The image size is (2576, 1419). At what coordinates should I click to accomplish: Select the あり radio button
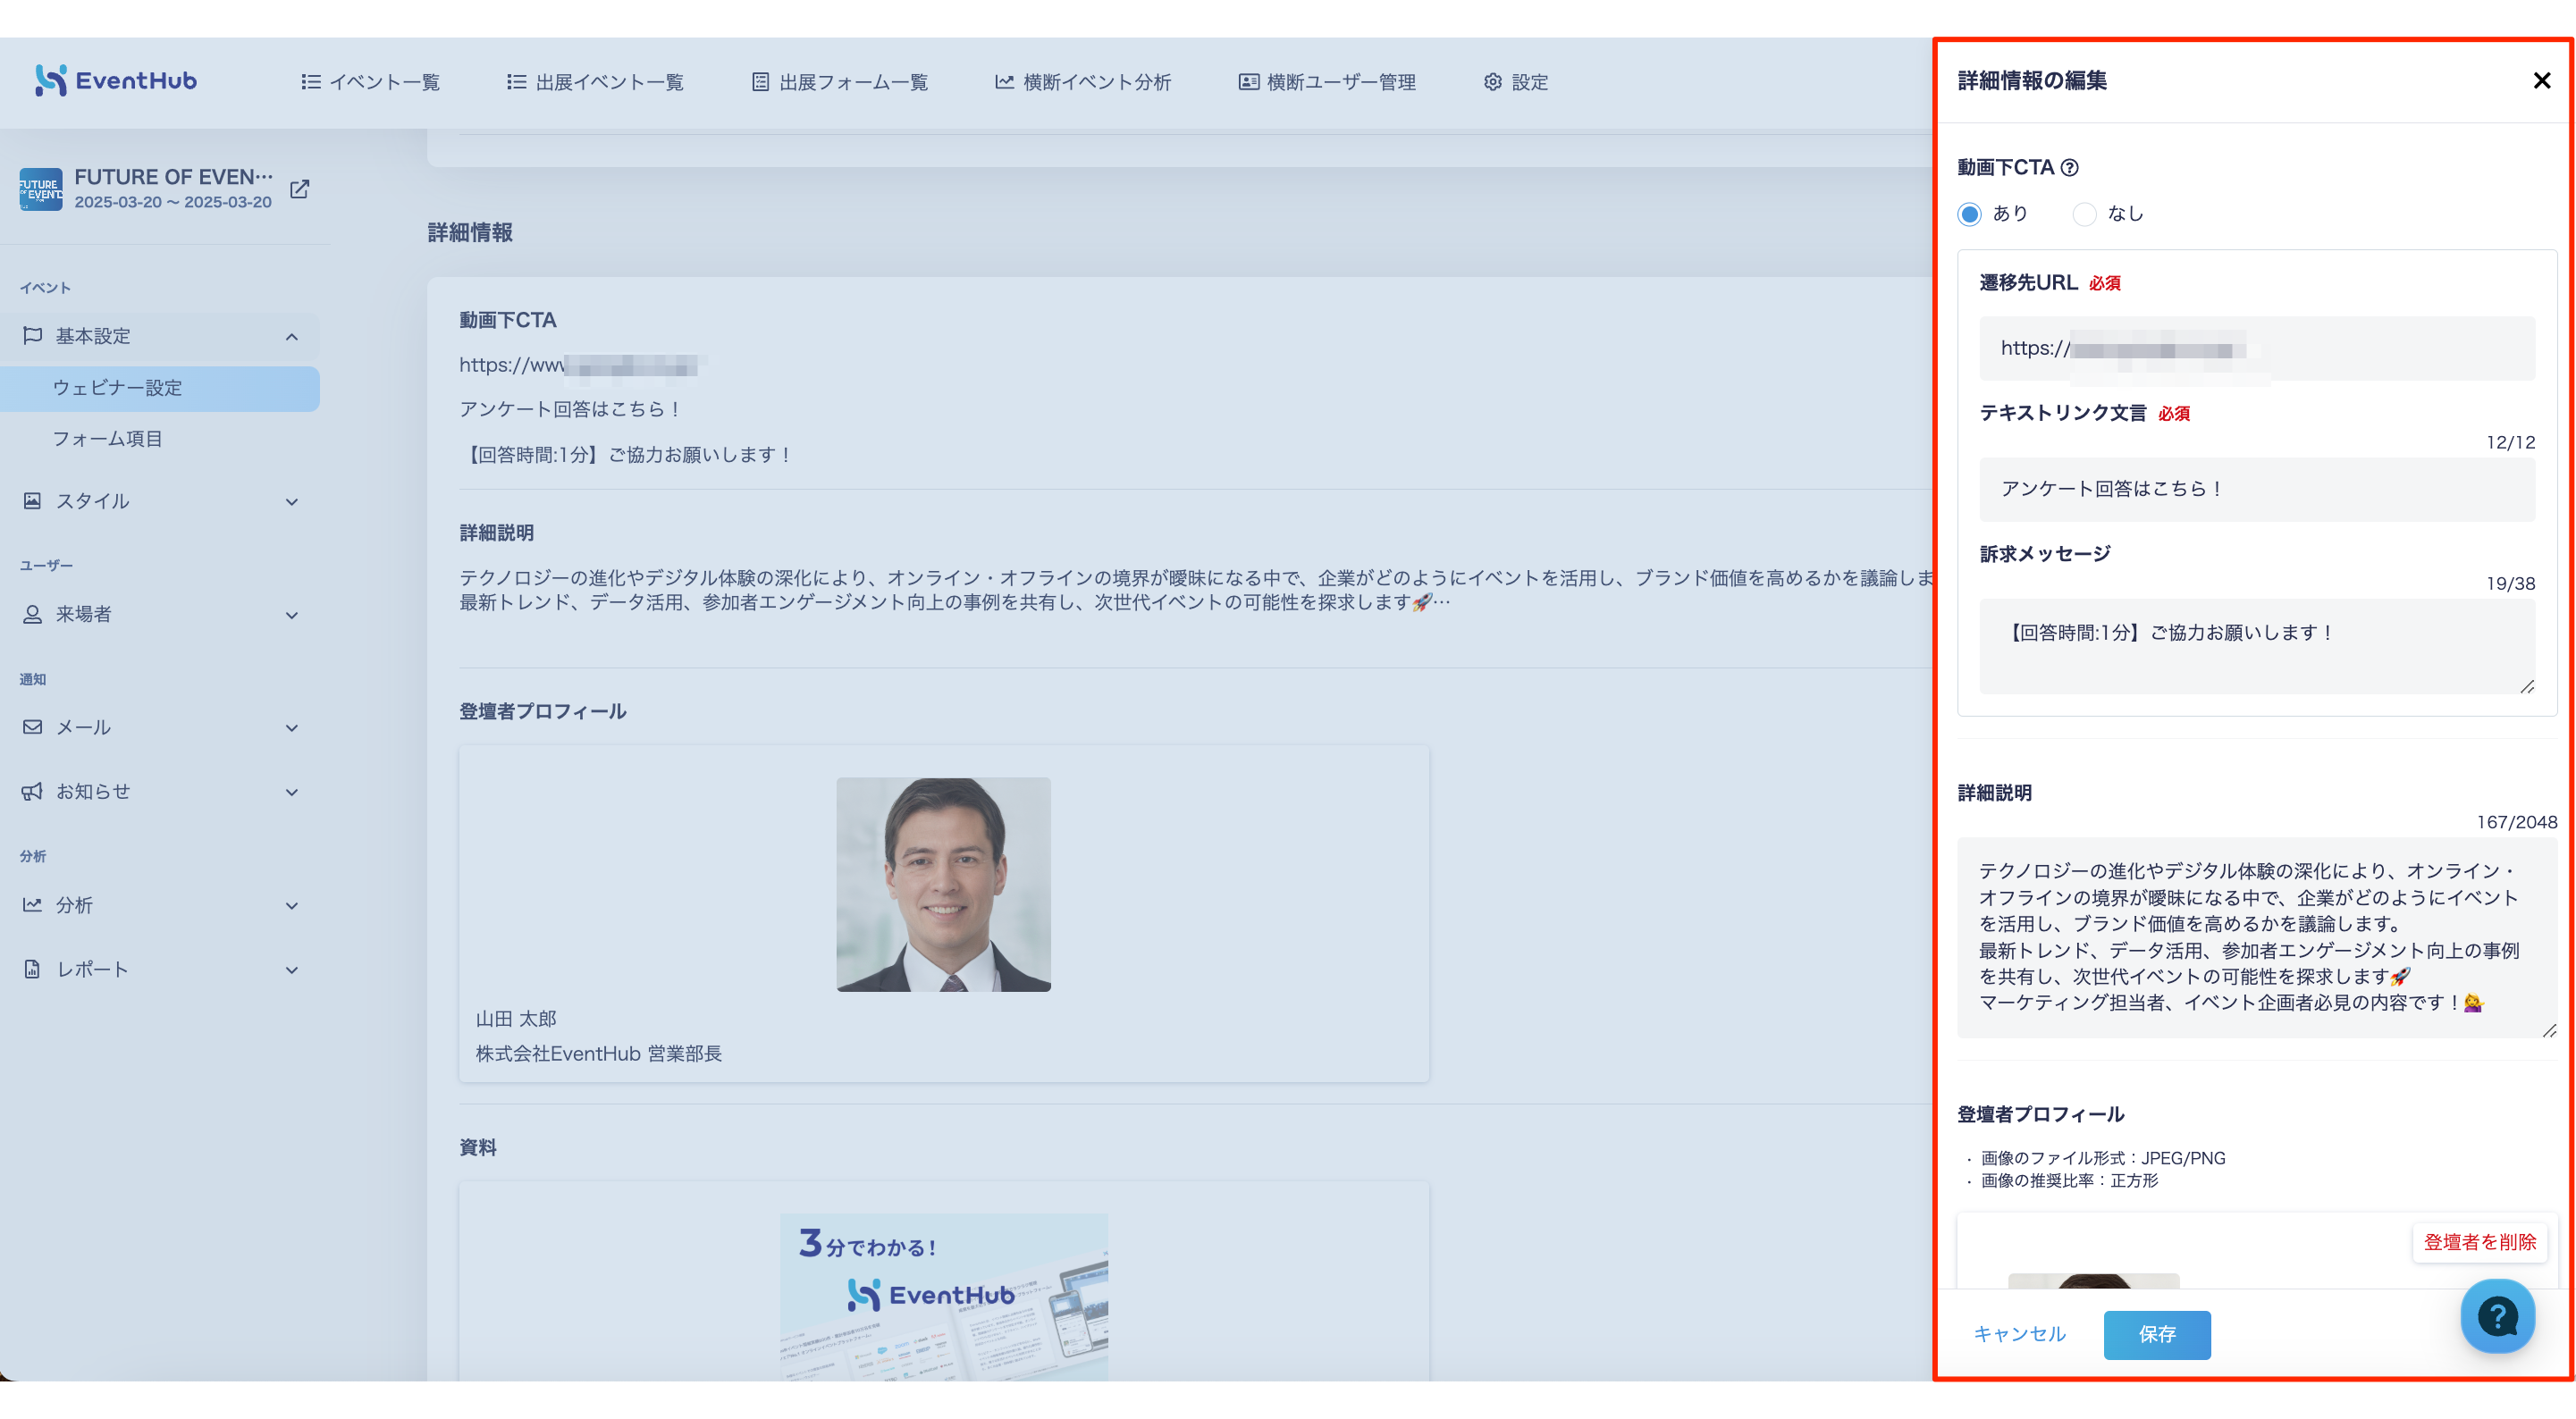coord(1969,214)
